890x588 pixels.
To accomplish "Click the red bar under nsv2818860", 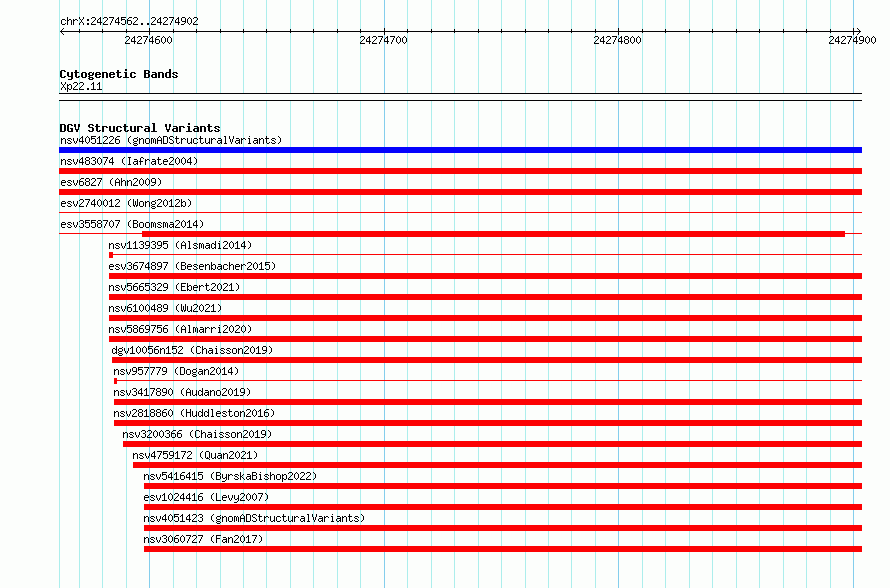I will tap(488, 423).
